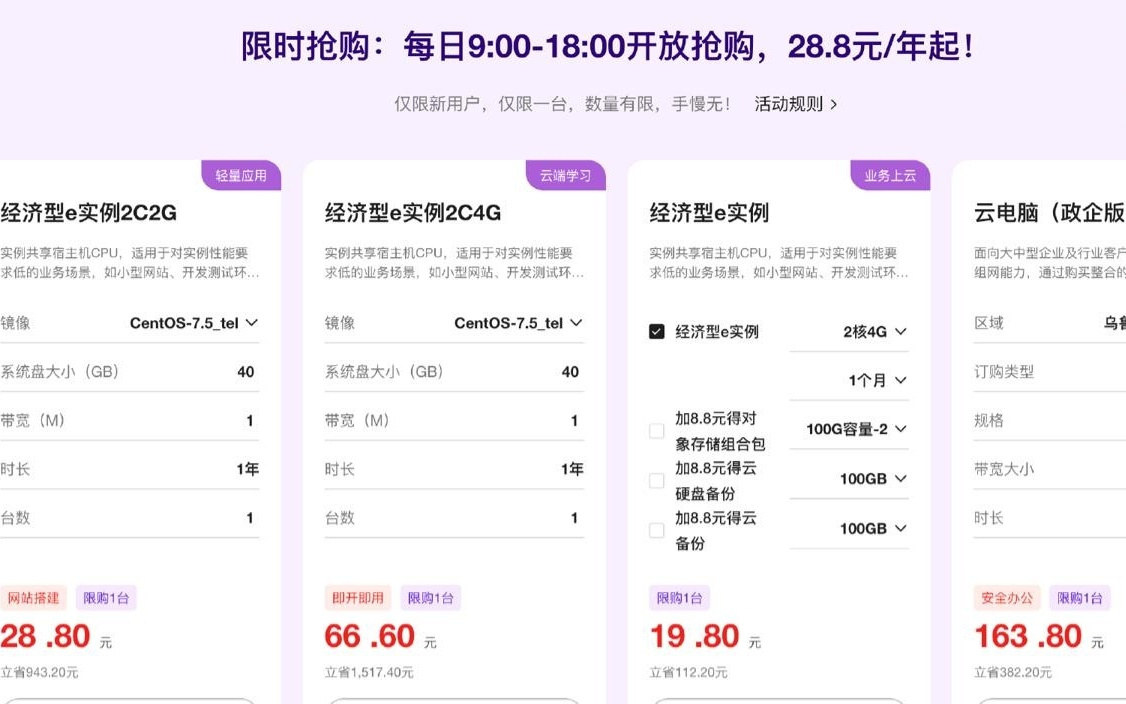Enable 加8.8元得云备份 checkbox
The width and height of the screenshot is (1126, 704).
656,530
